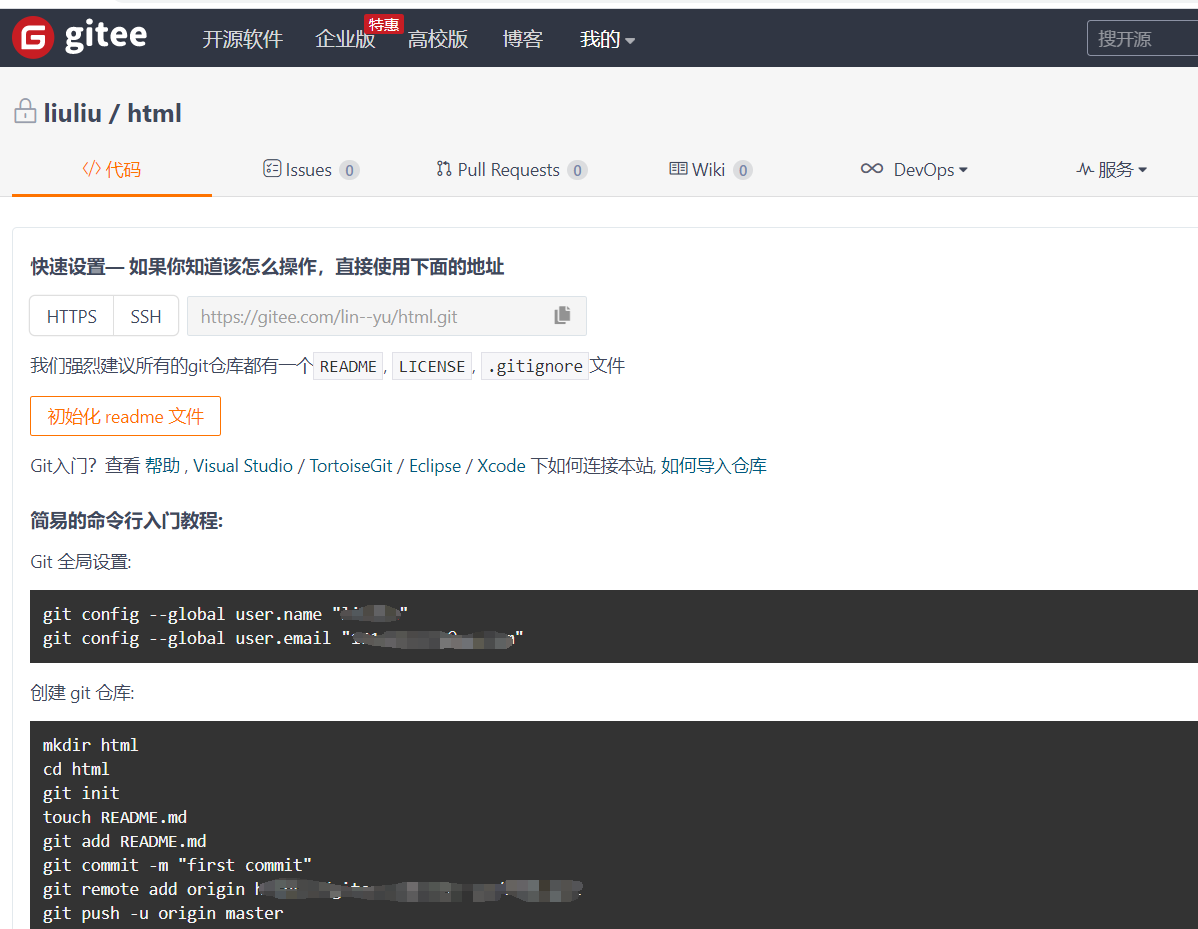Click the LICENSE code label
This screenshot has width=1198, height=929.
pyautogui.click(x=432, y=367)
